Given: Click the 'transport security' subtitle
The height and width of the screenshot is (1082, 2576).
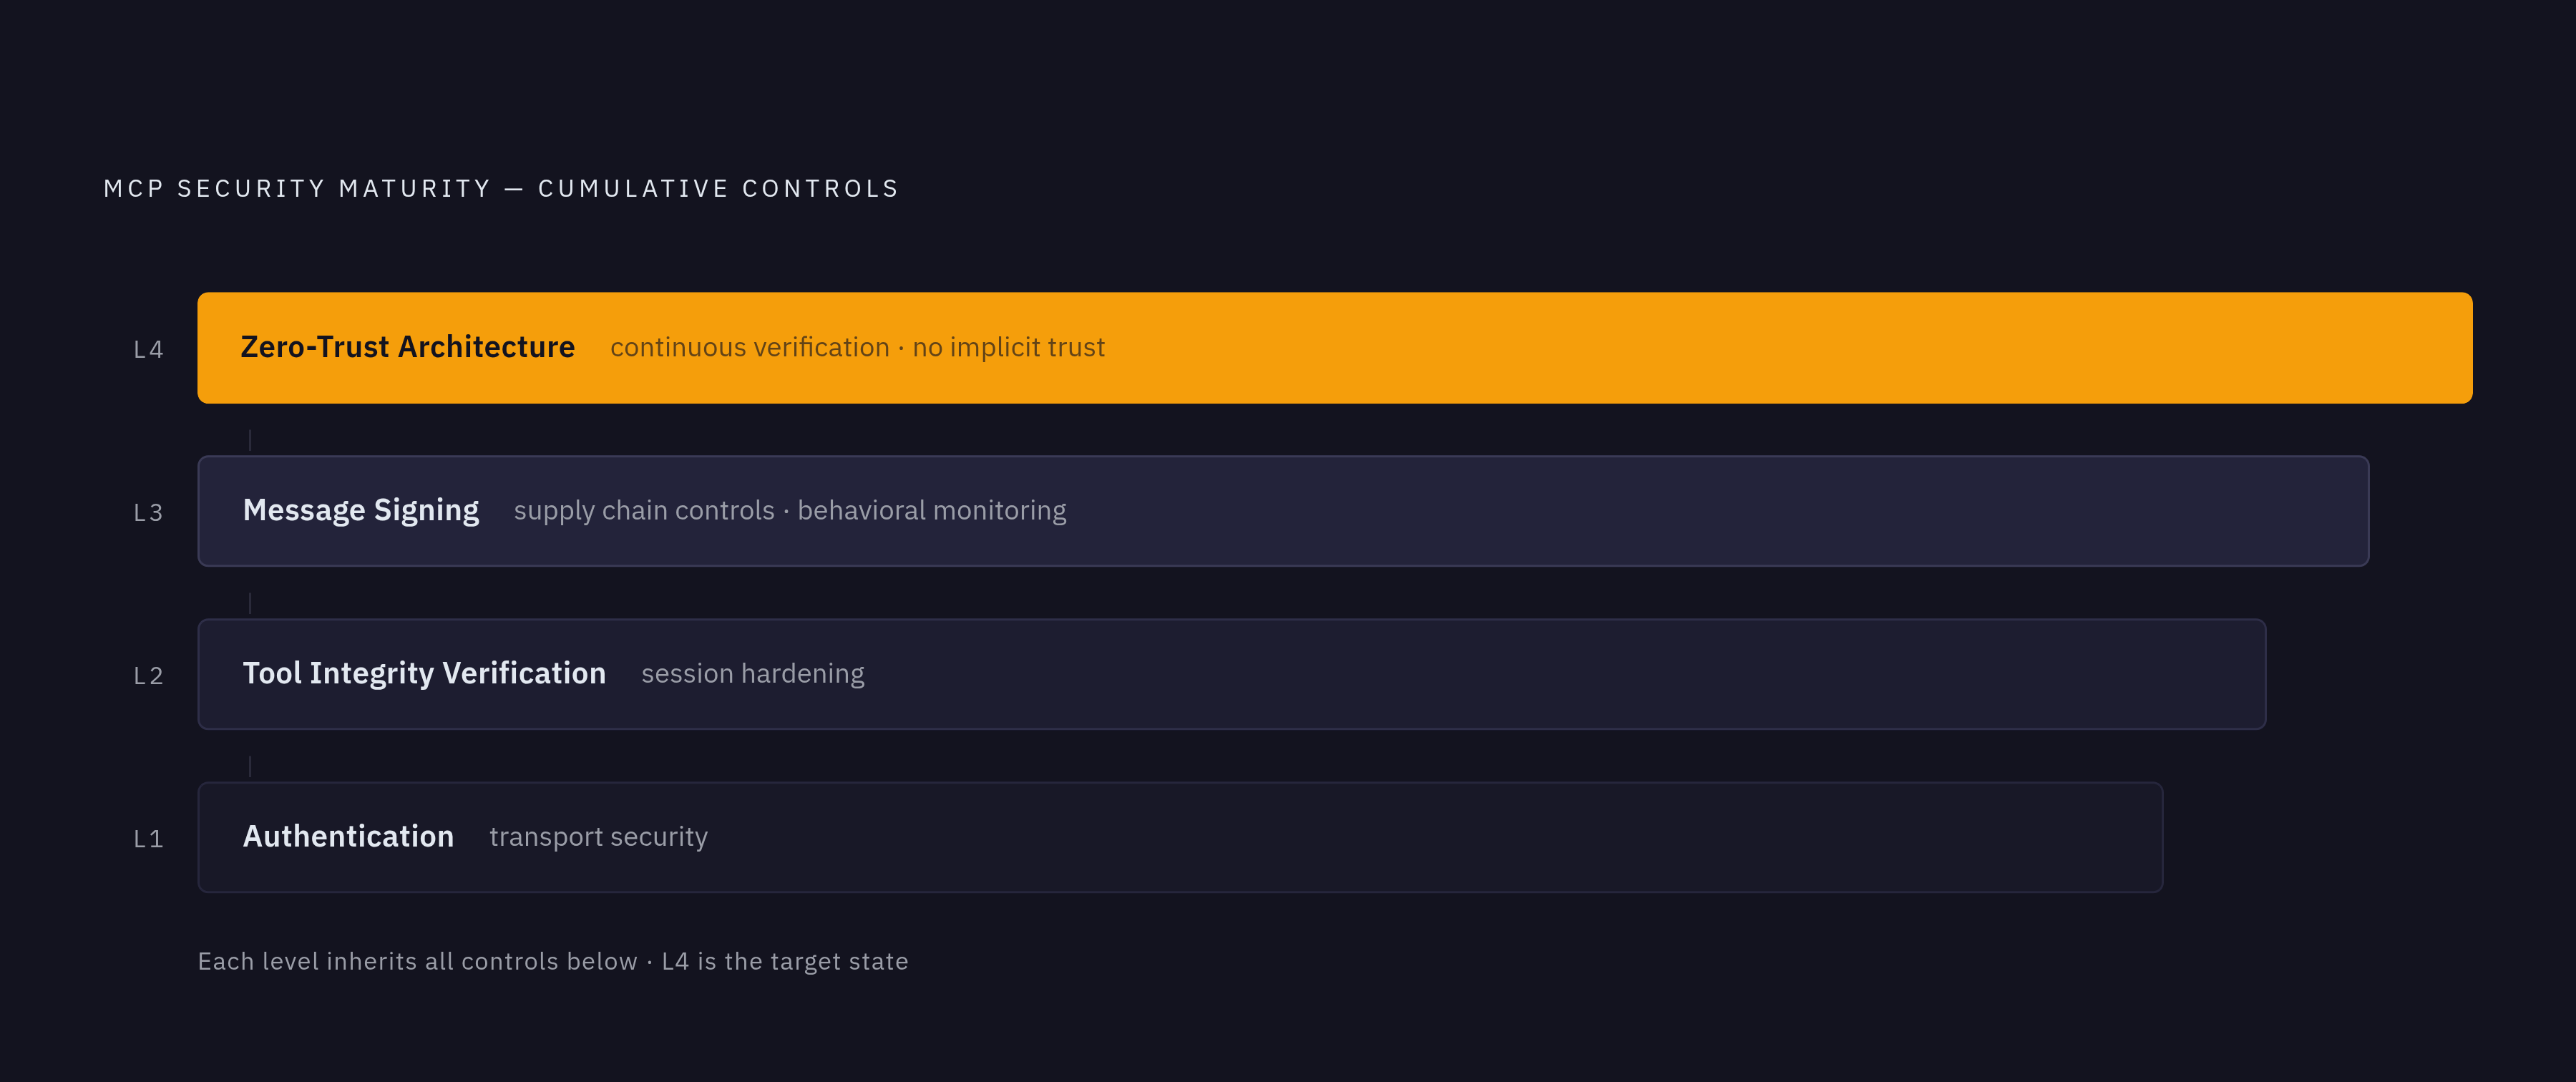Looking at the screenshot, I should (598, 837).
